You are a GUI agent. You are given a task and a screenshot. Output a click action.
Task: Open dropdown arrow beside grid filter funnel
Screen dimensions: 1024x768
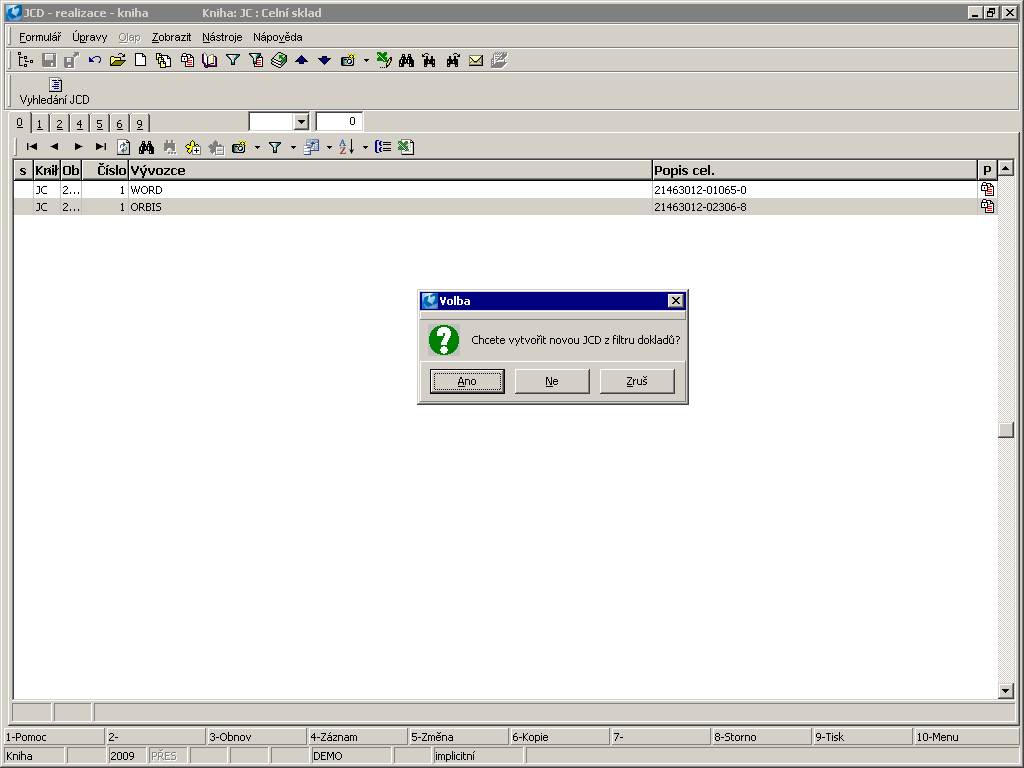(293, 148)
